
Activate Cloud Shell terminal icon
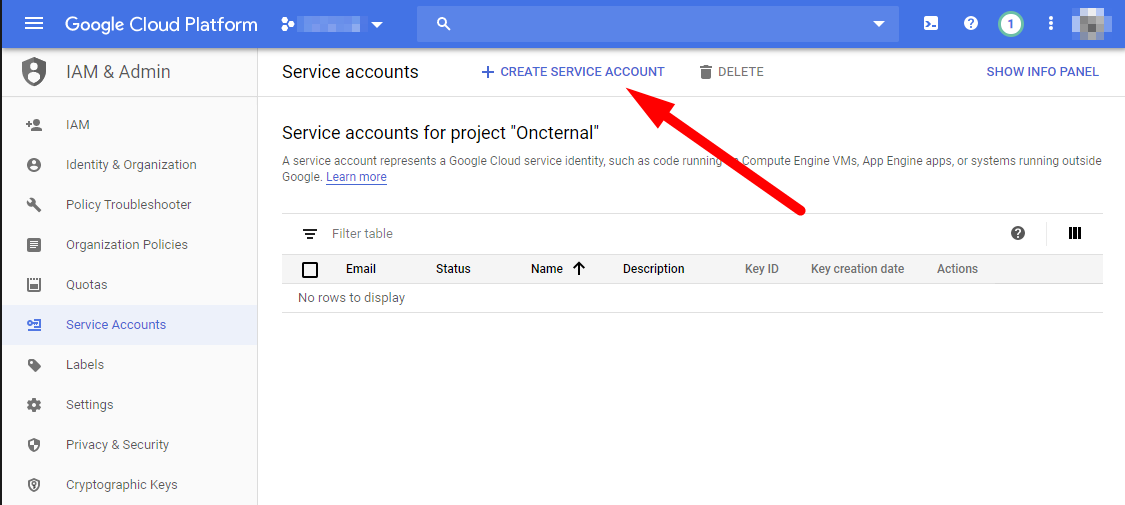931,24
